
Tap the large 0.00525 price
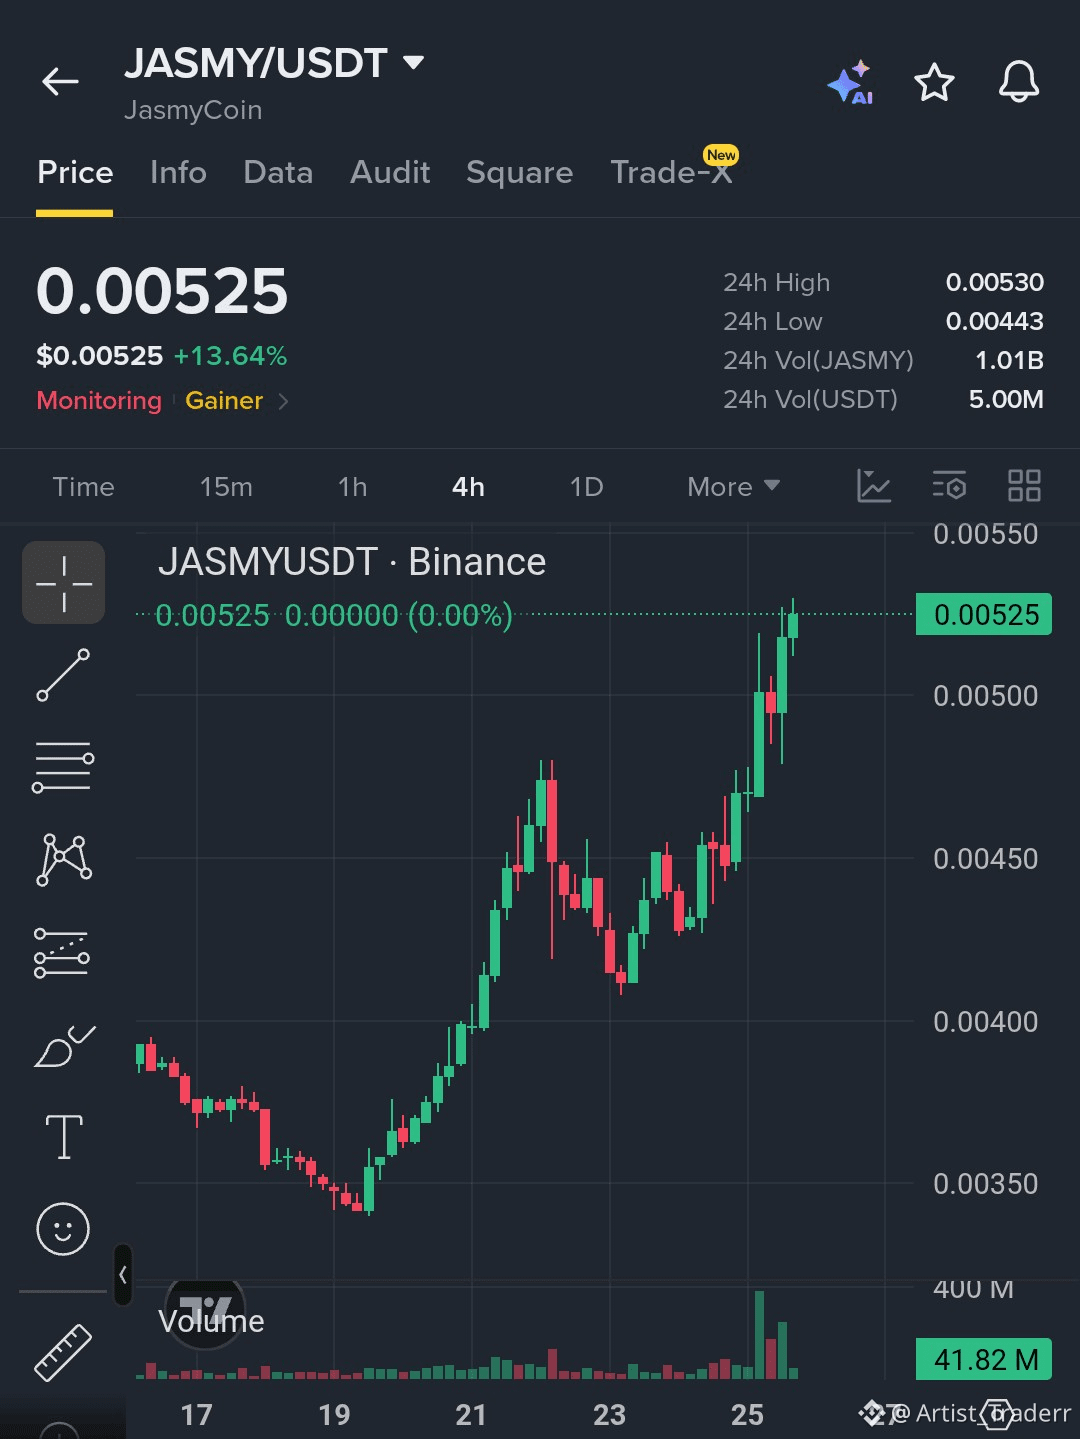coord(162,292)
